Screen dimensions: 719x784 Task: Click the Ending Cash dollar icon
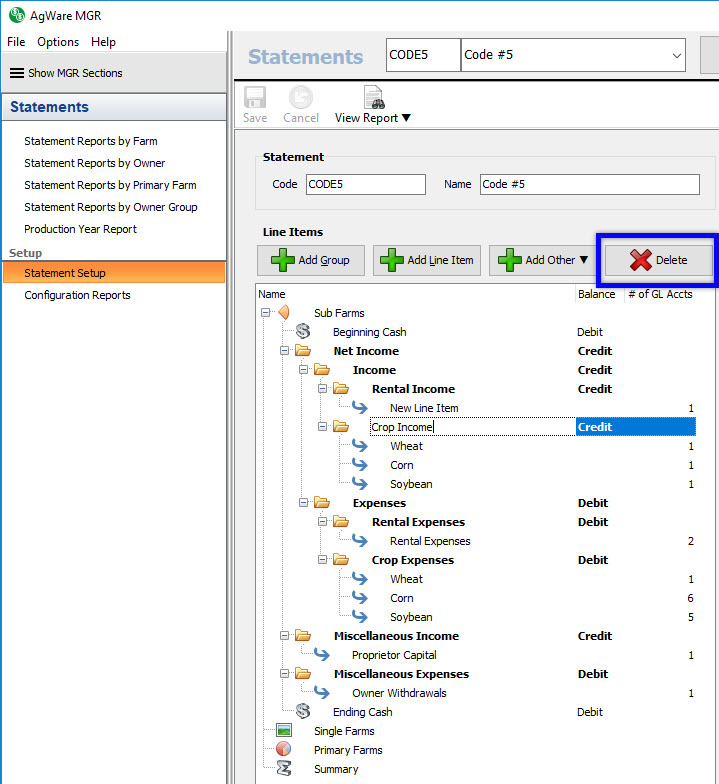click(x=303, y=712)
